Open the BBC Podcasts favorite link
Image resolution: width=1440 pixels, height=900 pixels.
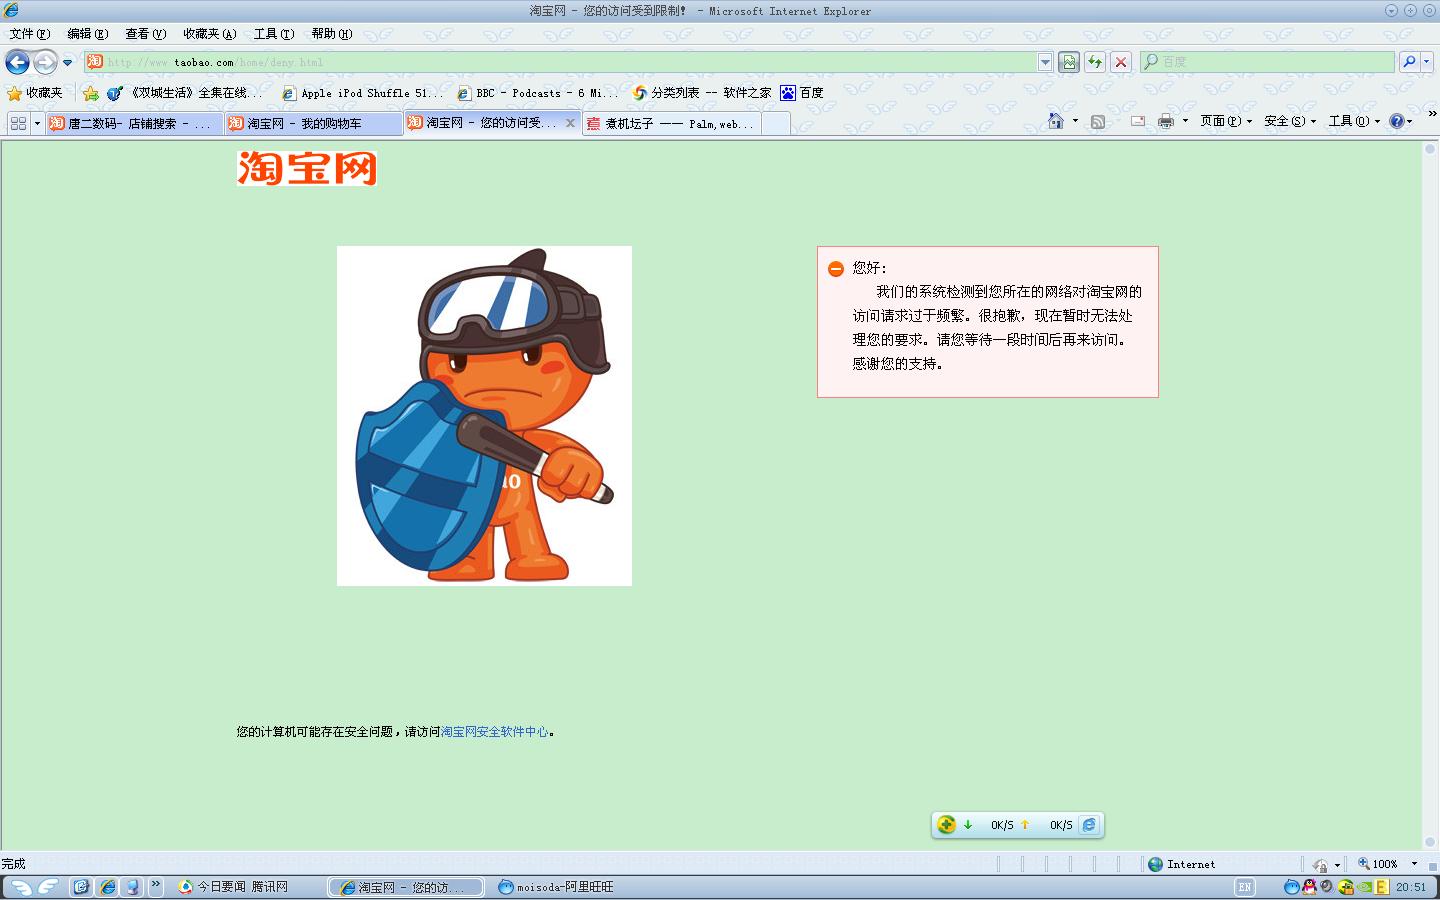pos(538,93)
